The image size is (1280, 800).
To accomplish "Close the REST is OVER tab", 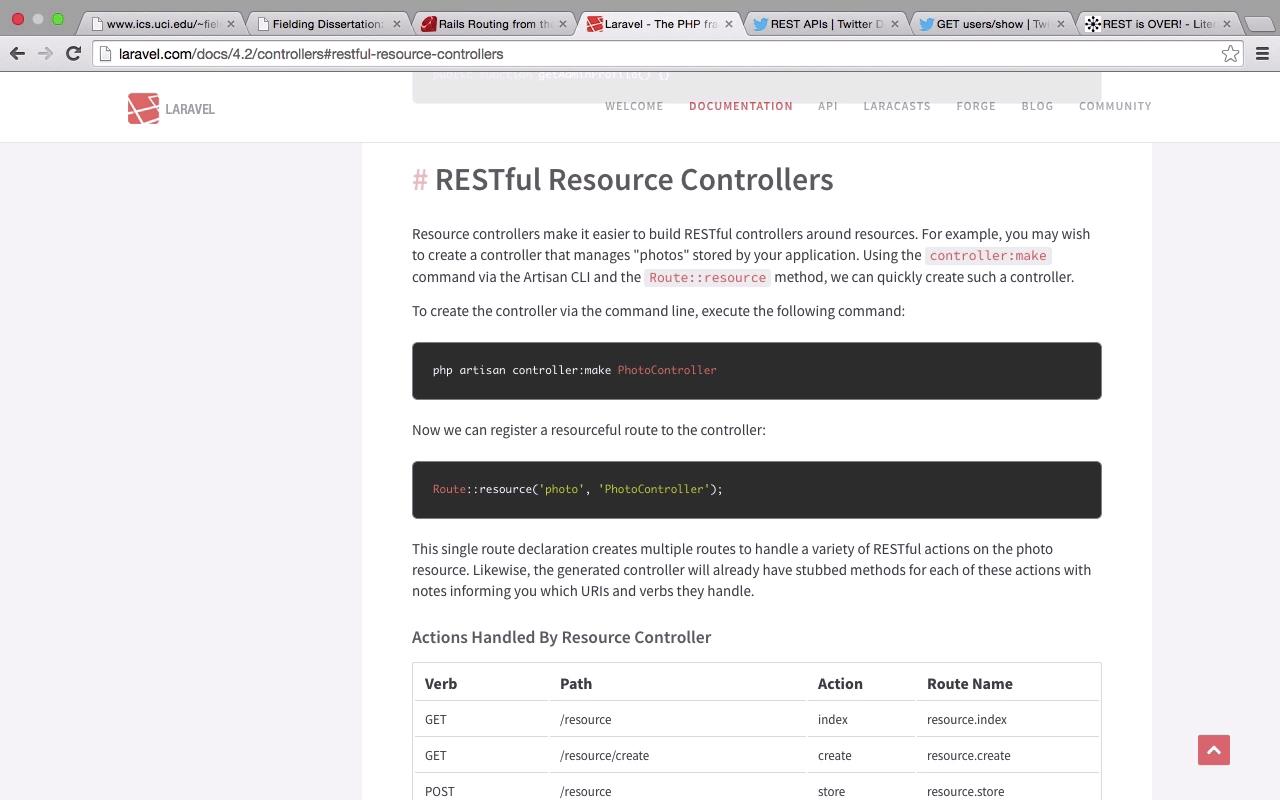I will click(1227, 24).
